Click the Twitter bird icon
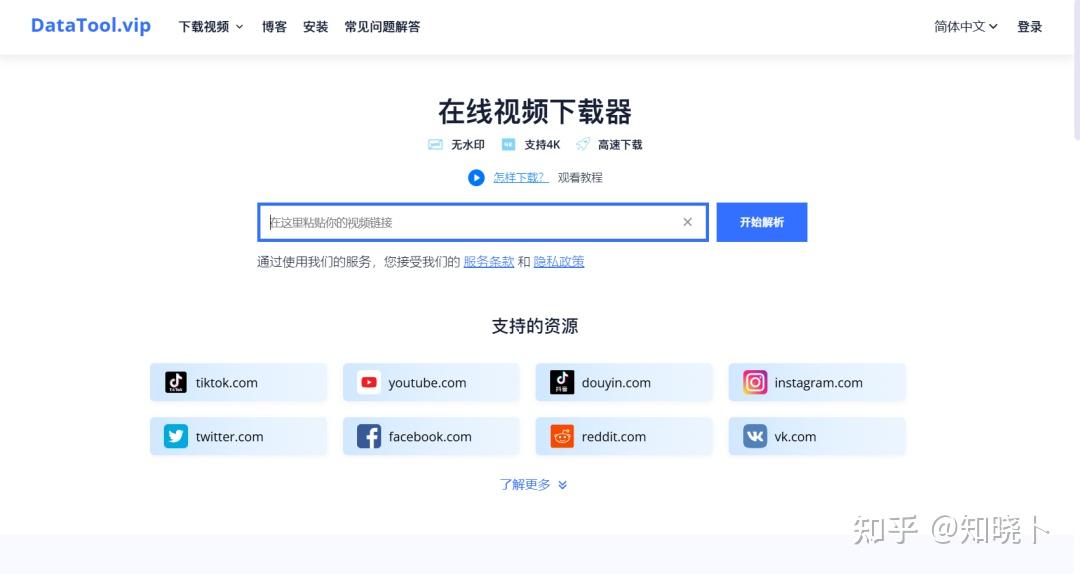 tap(176, 436)
